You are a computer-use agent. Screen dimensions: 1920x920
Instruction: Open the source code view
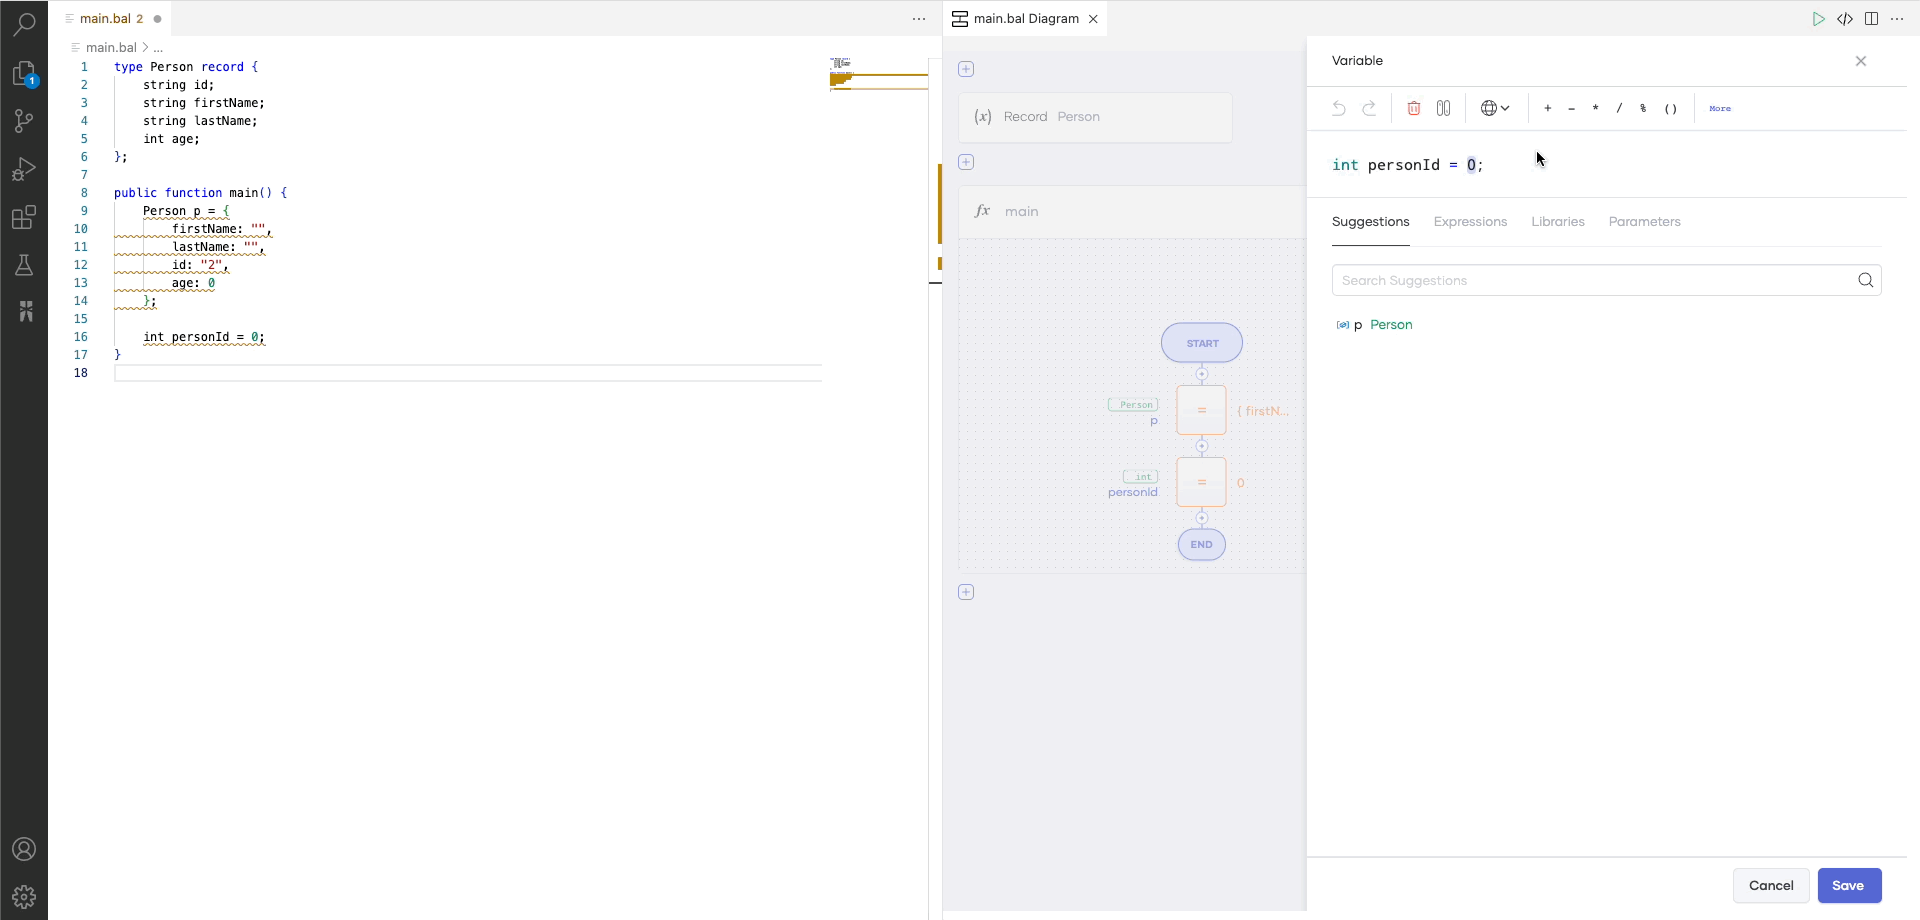[1847, 19]
